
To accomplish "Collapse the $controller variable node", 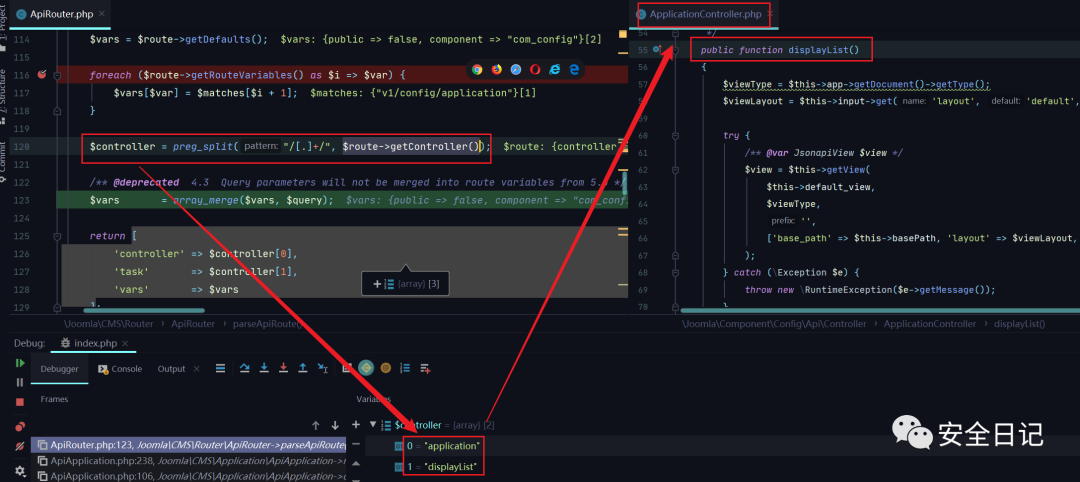I will coord(373,425).
